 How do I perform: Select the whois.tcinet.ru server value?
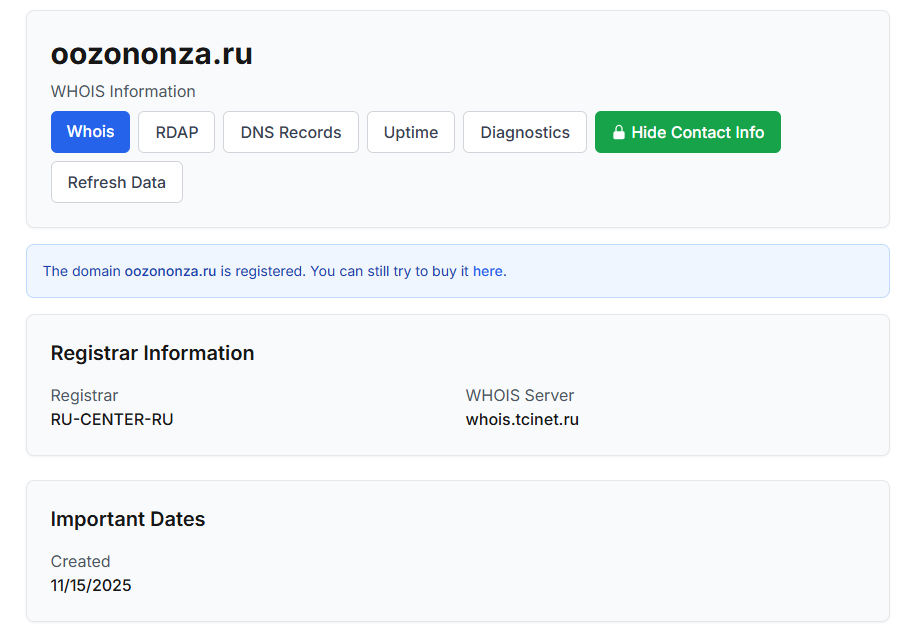[522, 420]
